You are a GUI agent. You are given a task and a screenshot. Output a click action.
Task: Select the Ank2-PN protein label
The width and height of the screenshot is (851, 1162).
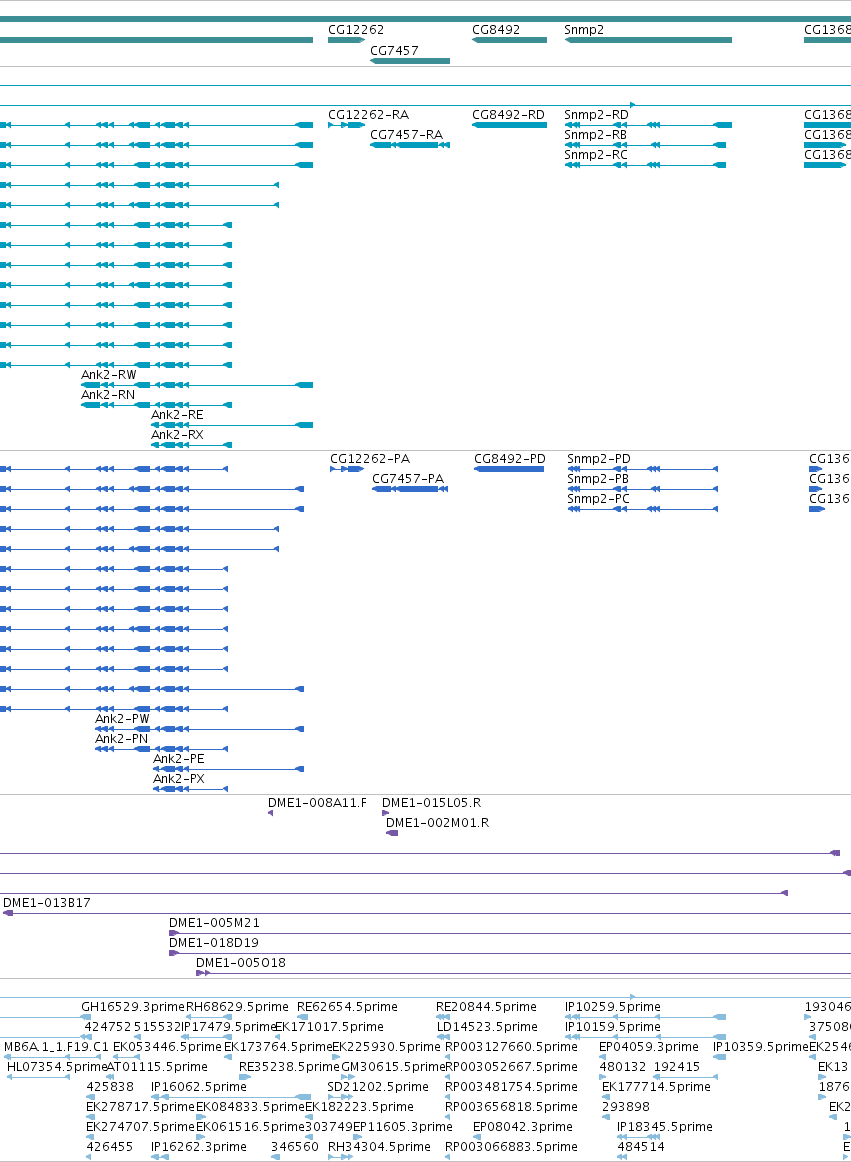click(122, 739)
